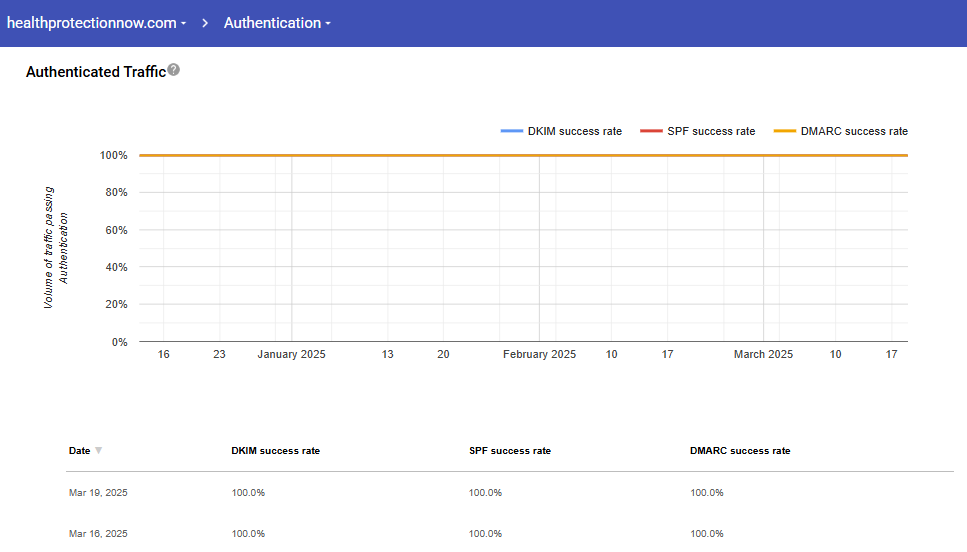Click the sort arrow next to Date
This screenshot has height=552, width=967.
tap(98, 451)
